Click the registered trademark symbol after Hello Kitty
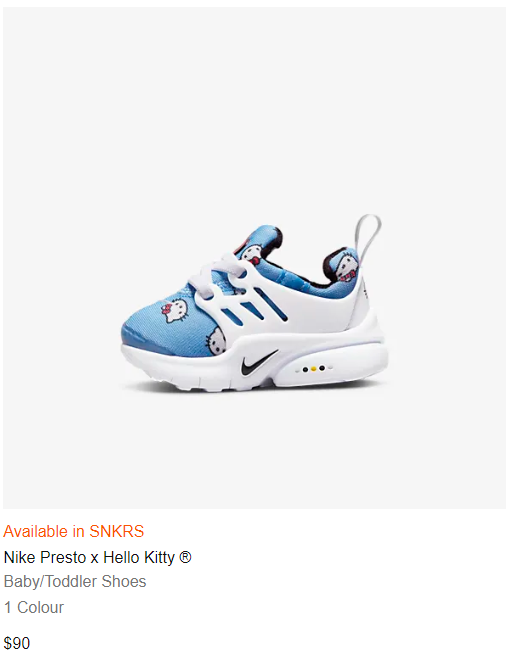 click(x=185, y=557)
